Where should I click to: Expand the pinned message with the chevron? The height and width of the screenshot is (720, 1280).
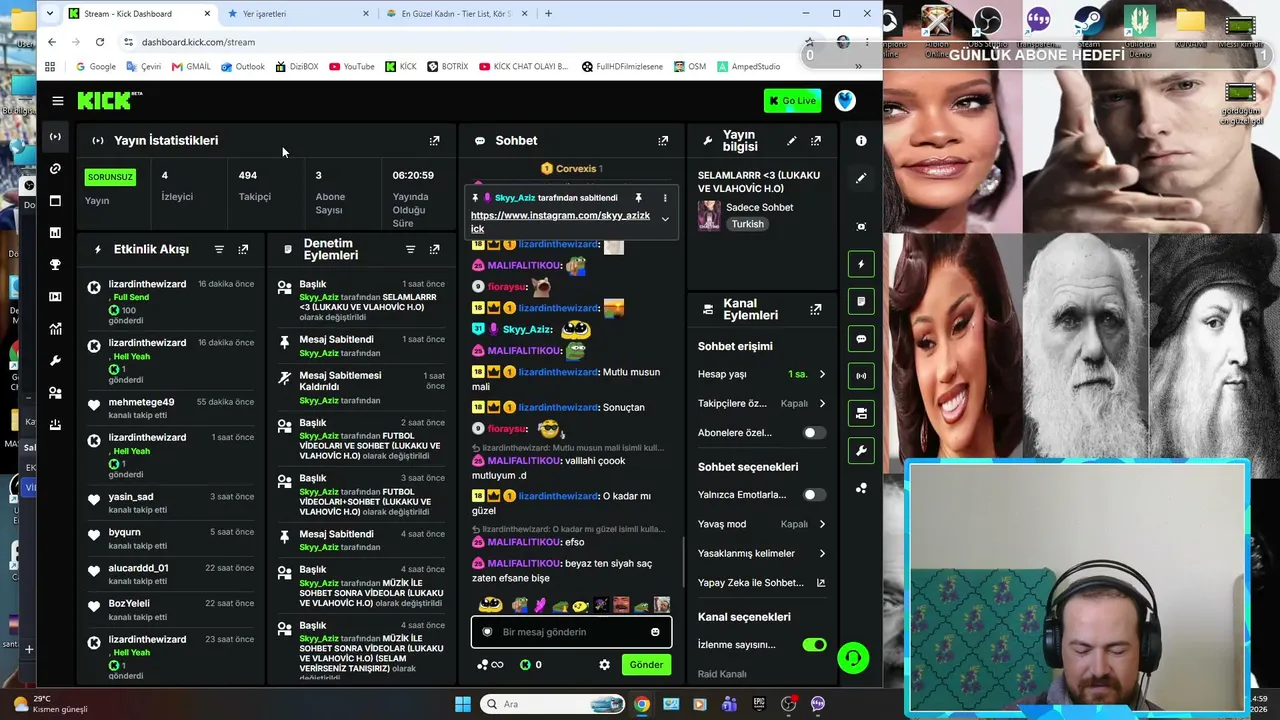[x=665, y=219]
